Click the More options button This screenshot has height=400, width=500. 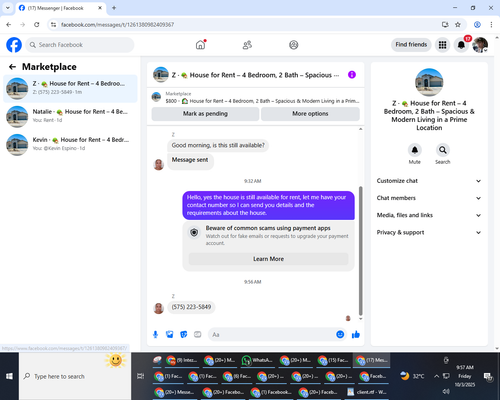310,114
